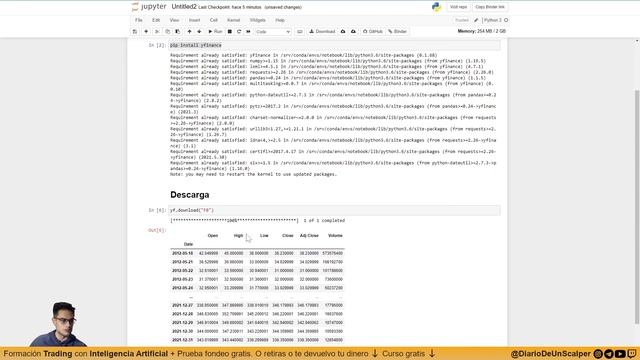Move selected cell down arrow
Viewport: 640px width, 360px height.
click(x=199, y=31)
